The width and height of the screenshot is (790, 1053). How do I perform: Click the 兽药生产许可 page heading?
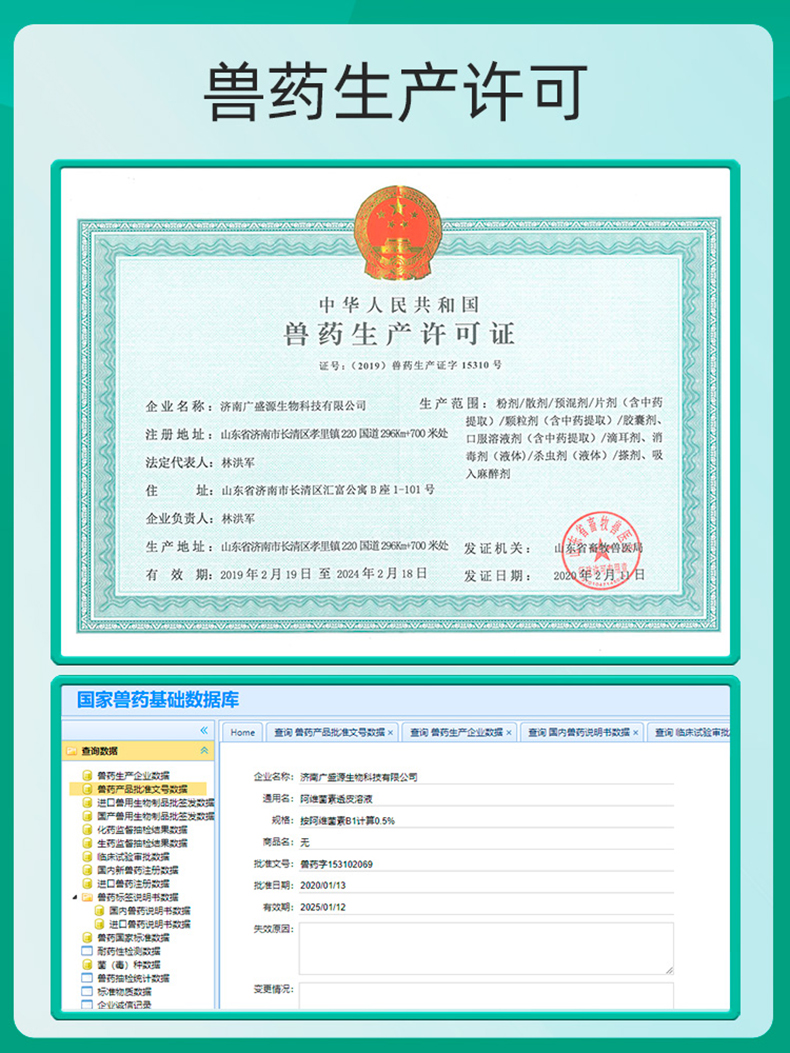point(395,92)
